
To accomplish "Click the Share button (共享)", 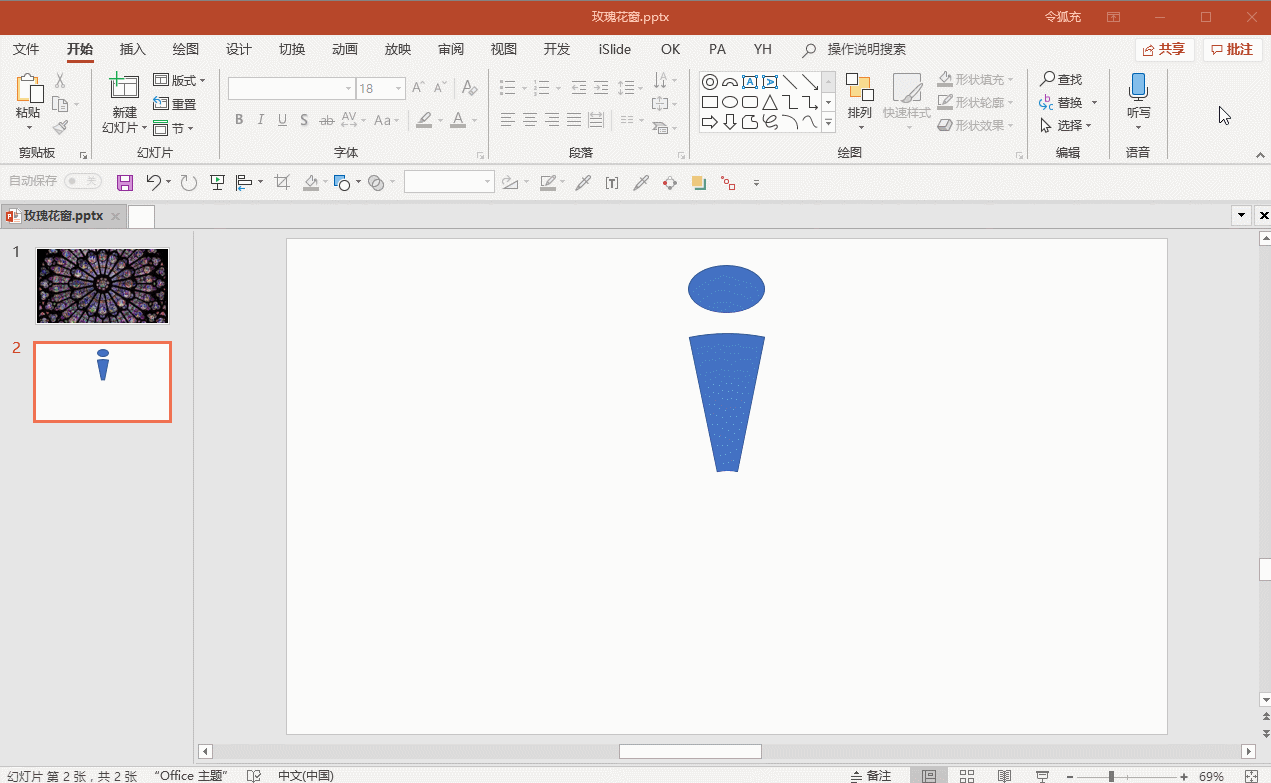I will [1165, 49].
